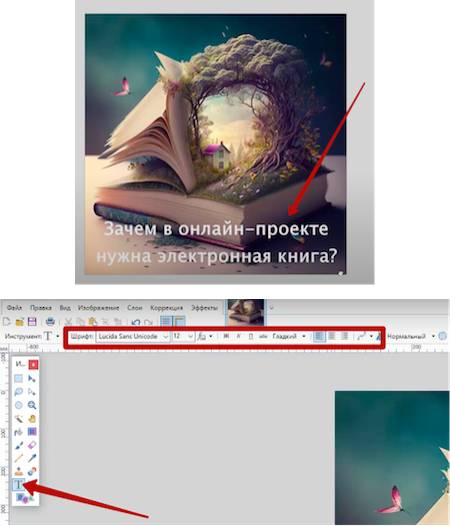Toggle left text alignment
The height and width of the screenshot is (526, 450).
[319, 336]
